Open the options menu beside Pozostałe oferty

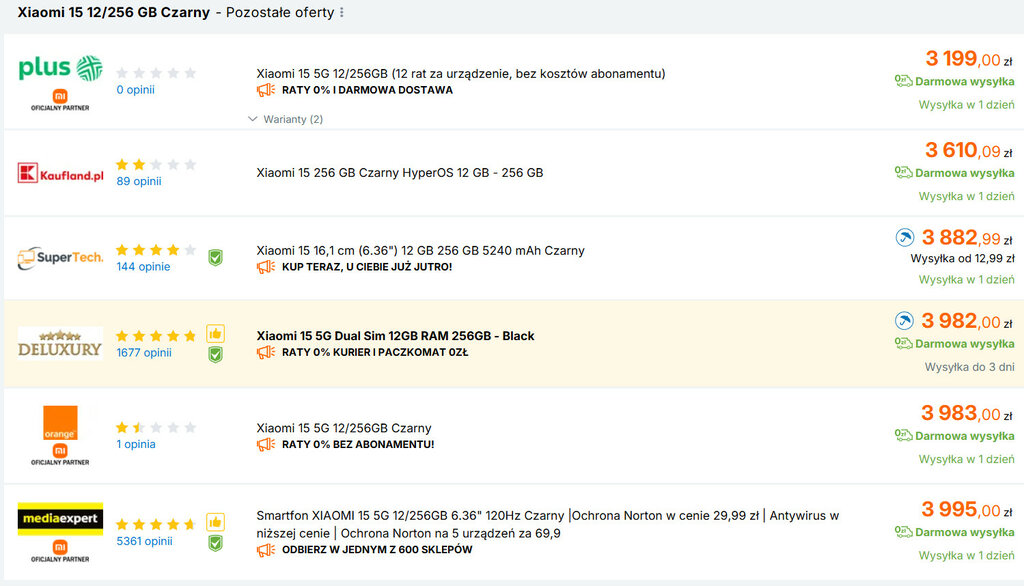(x=342, y=13)
